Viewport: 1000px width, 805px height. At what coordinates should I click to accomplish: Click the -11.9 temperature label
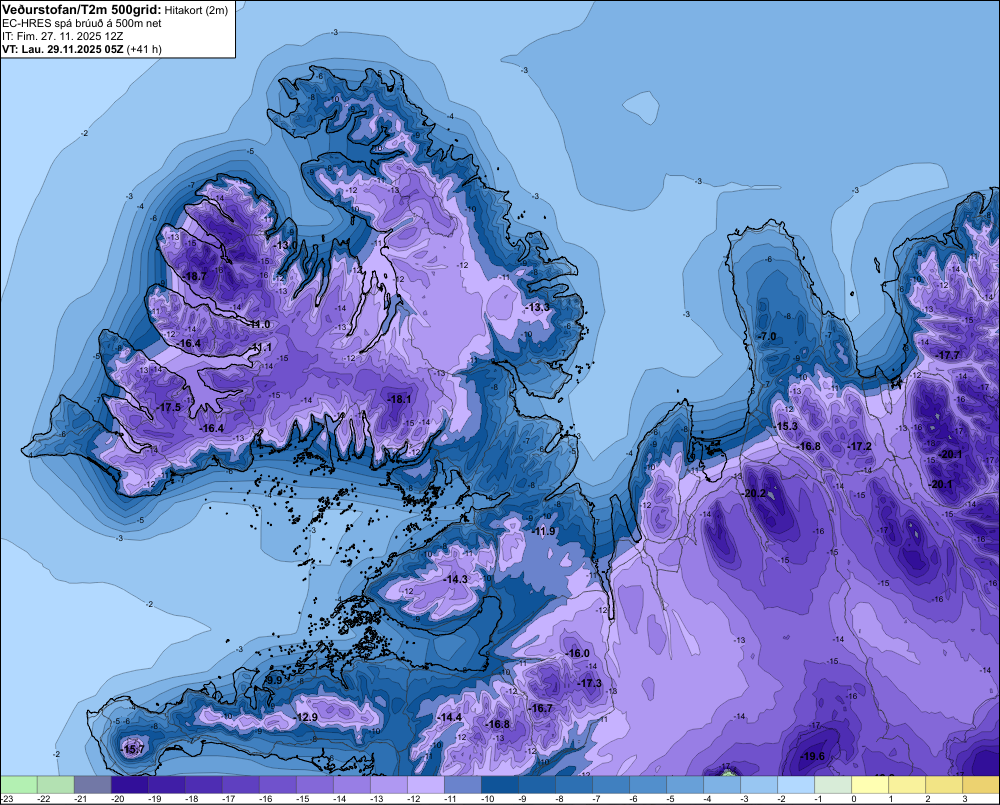click(x=544, y=531)
